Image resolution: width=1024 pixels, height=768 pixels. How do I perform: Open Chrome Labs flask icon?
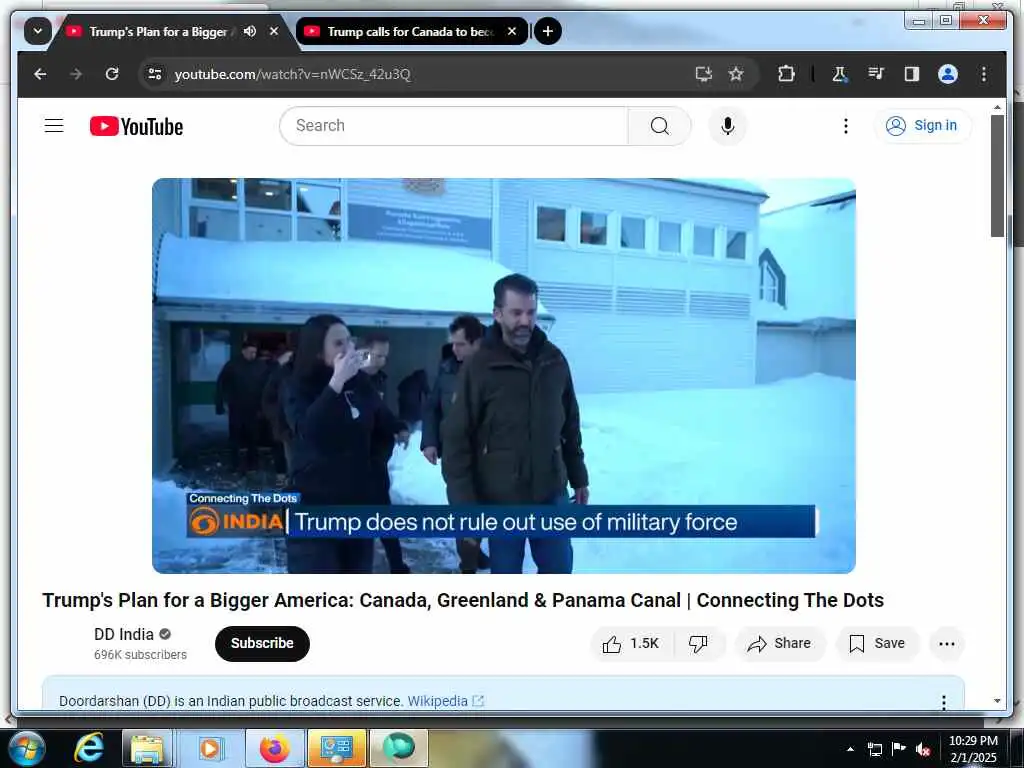839,74
